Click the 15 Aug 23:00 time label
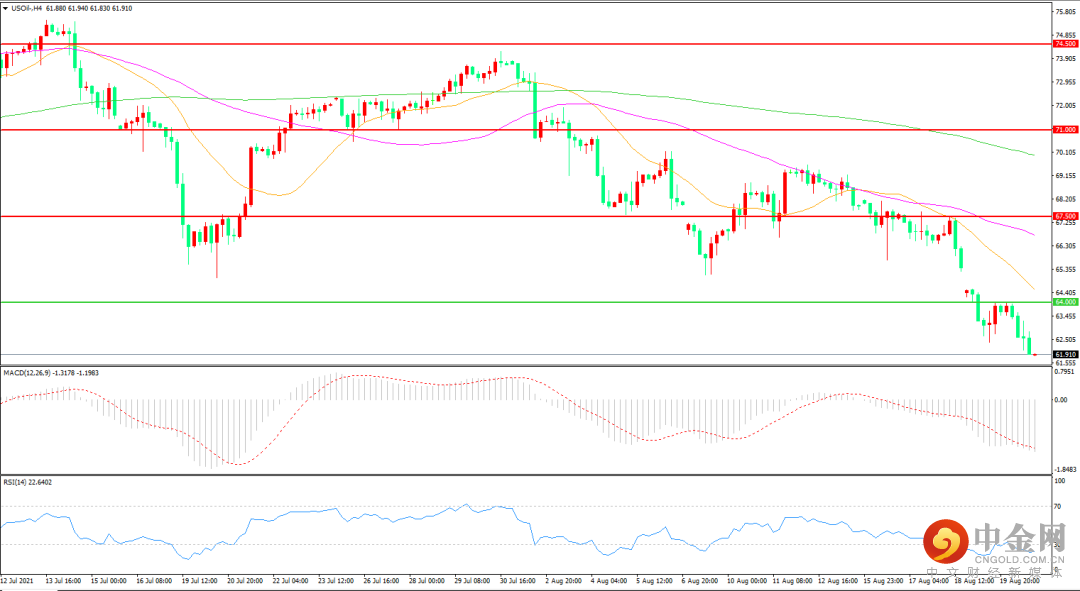 (x=882, y=581)
